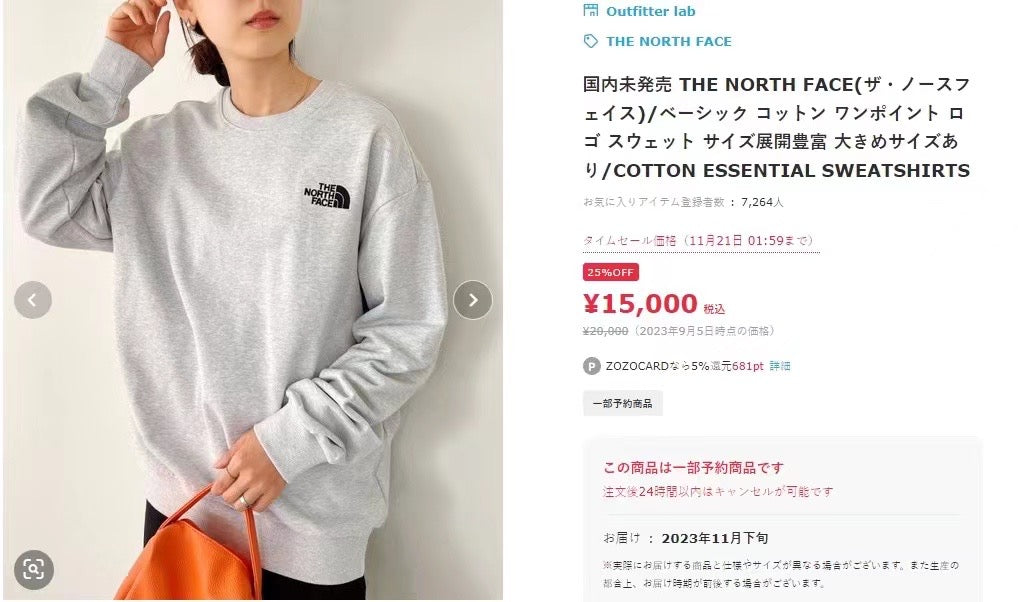Viewport: 1018px width, 602px height.
Task: Open the ZOZOCARD 詳細 details link
Action: 780,366
